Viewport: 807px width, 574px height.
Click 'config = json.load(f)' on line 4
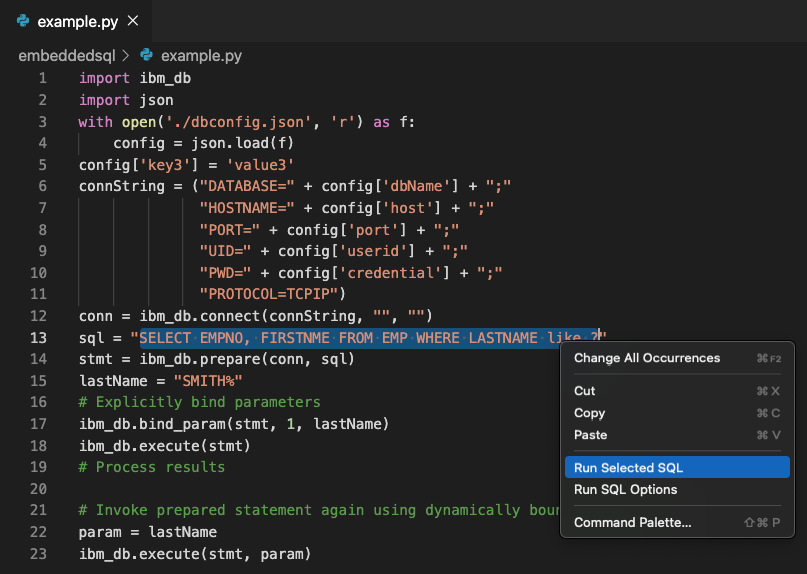tap(203, 143)
